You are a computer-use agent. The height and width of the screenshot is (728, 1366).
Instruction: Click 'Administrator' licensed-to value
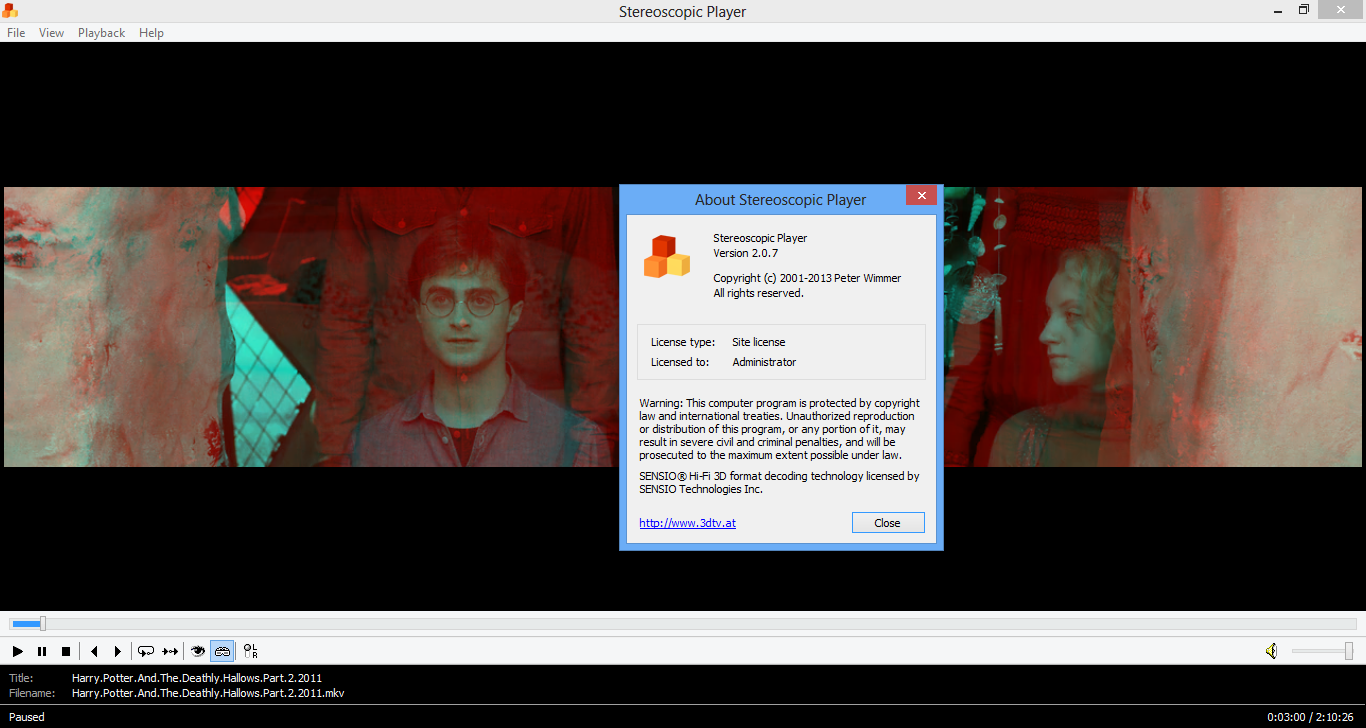pyautogui.click(x=764, y=362)
